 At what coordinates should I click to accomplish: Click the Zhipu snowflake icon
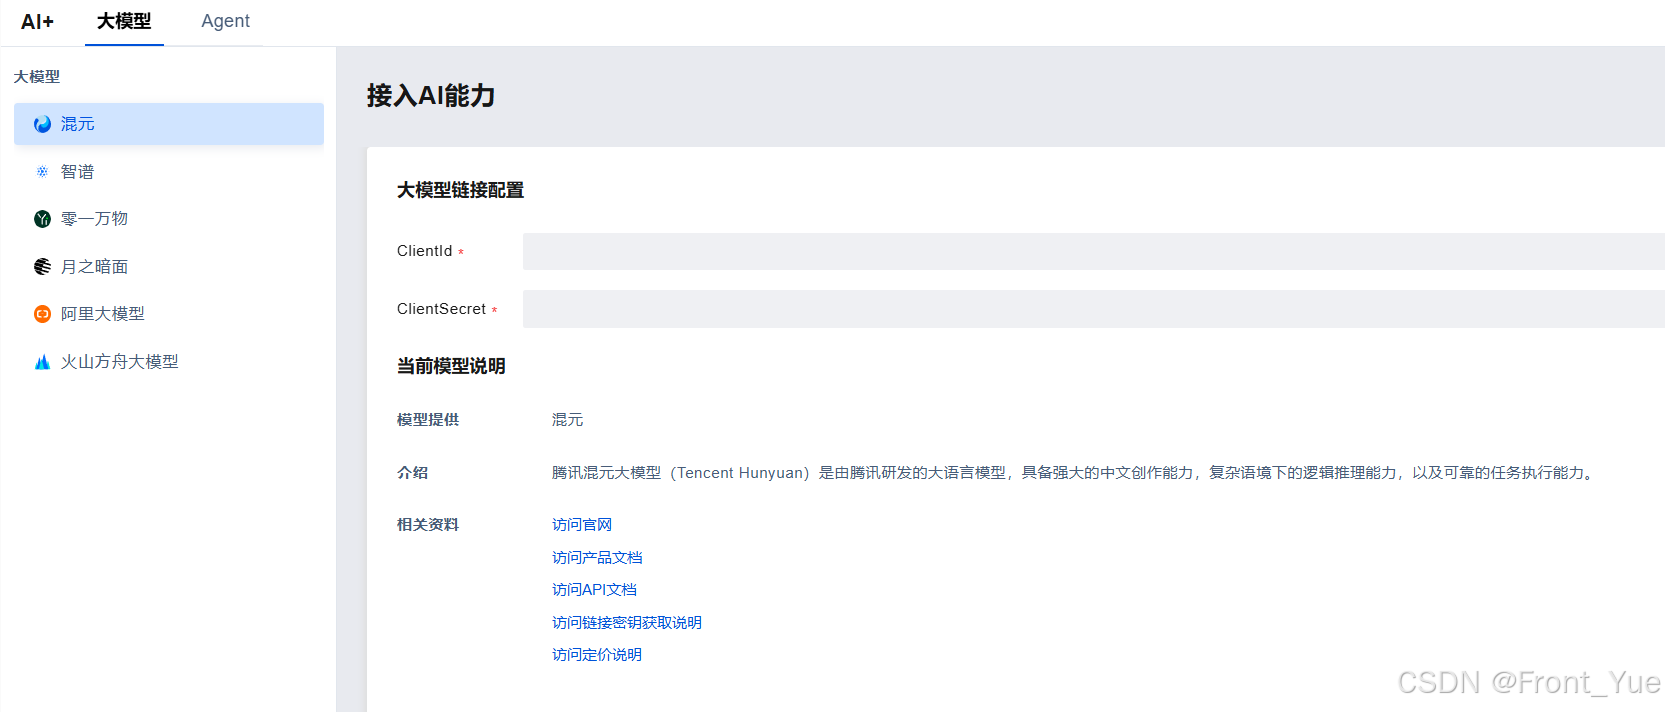(42, 172)
